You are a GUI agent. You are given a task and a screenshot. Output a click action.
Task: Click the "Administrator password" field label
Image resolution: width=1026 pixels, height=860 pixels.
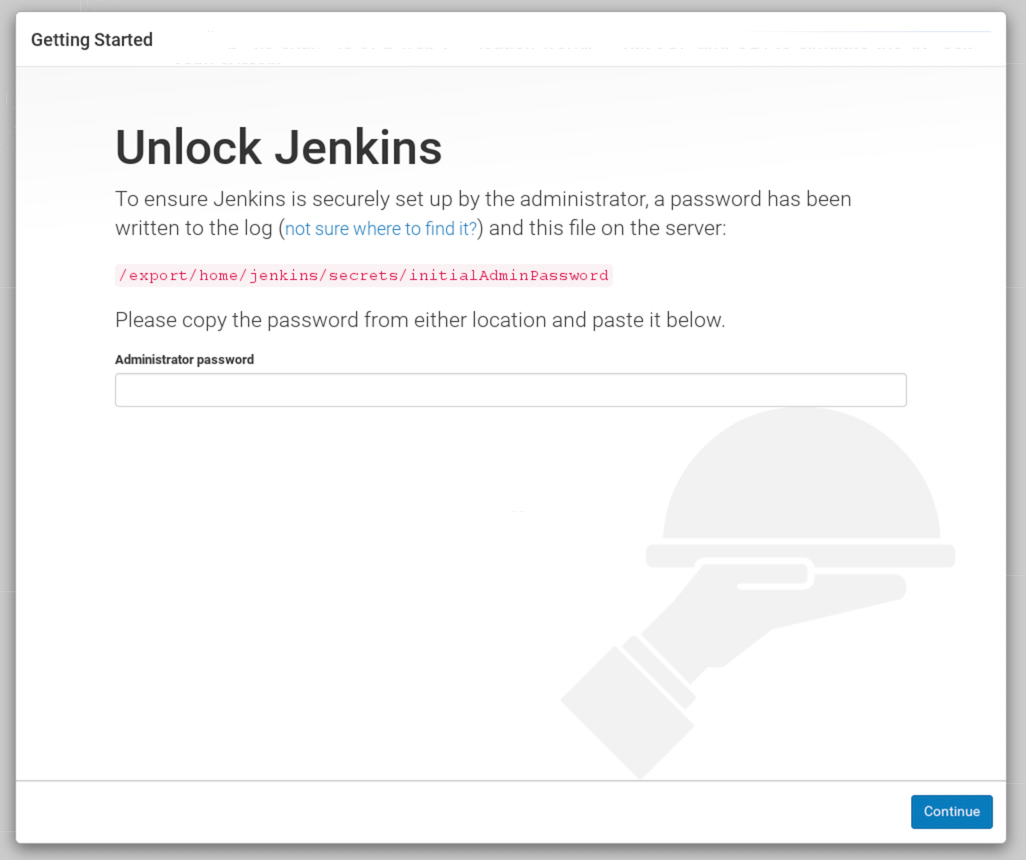coord(184,360)
